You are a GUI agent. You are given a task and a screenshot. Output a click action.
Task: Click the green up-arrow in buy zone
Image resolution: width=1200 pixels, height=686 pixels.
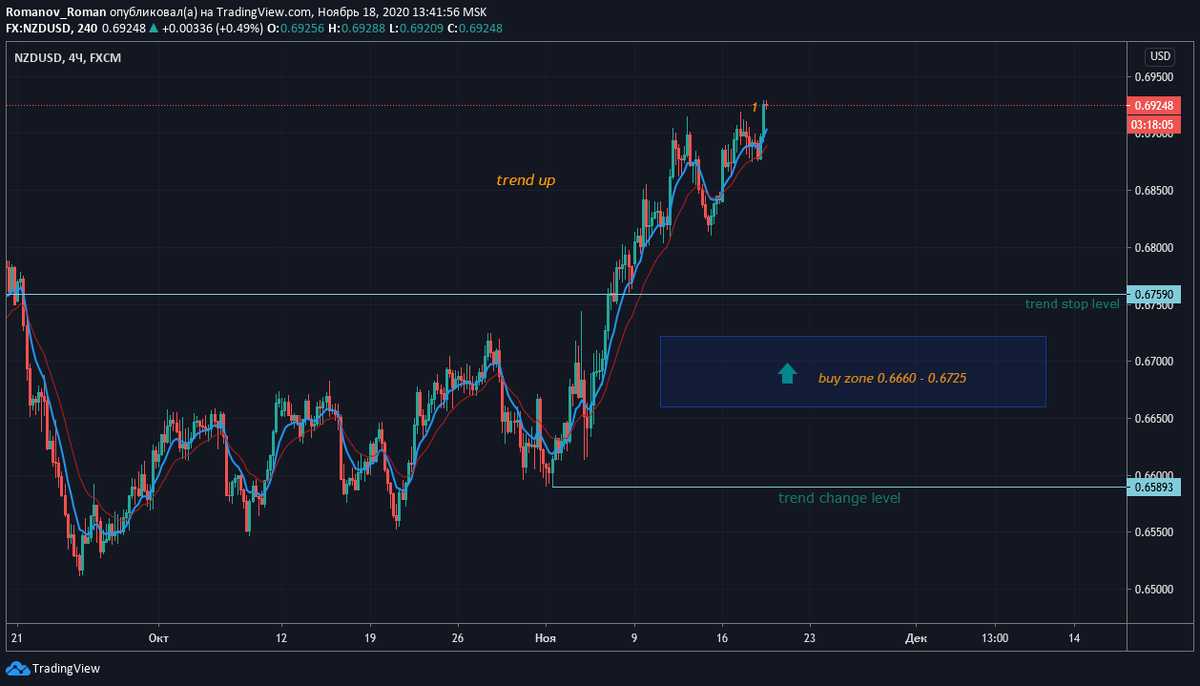[787, 374]
